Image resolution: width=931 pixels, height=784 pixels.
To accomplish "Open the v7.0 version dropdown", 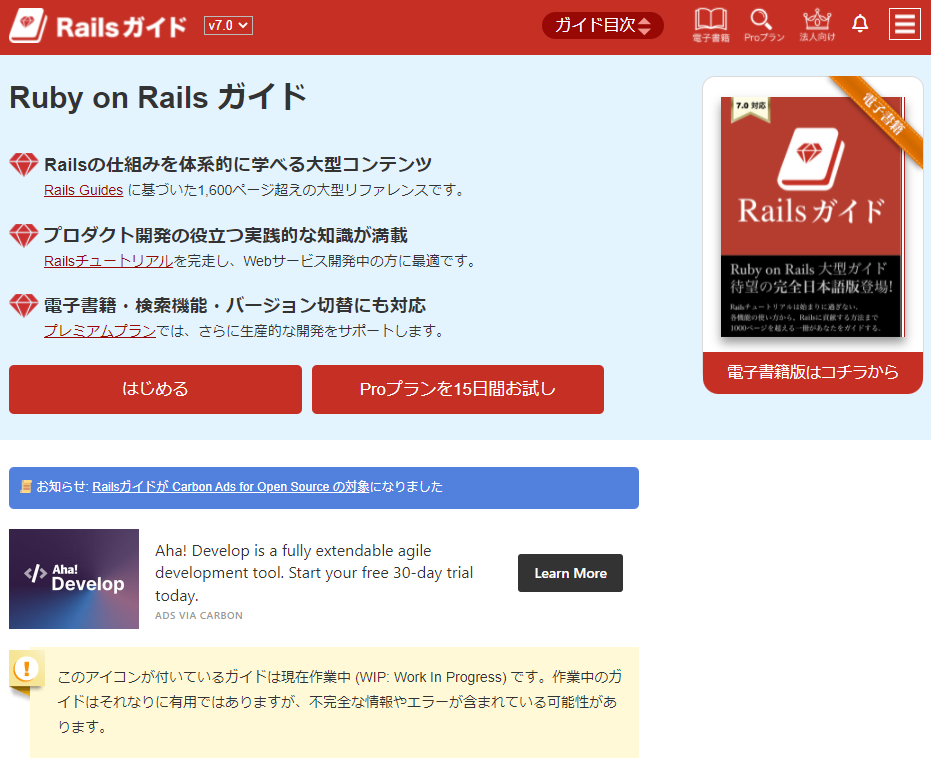I will point(229,25).
